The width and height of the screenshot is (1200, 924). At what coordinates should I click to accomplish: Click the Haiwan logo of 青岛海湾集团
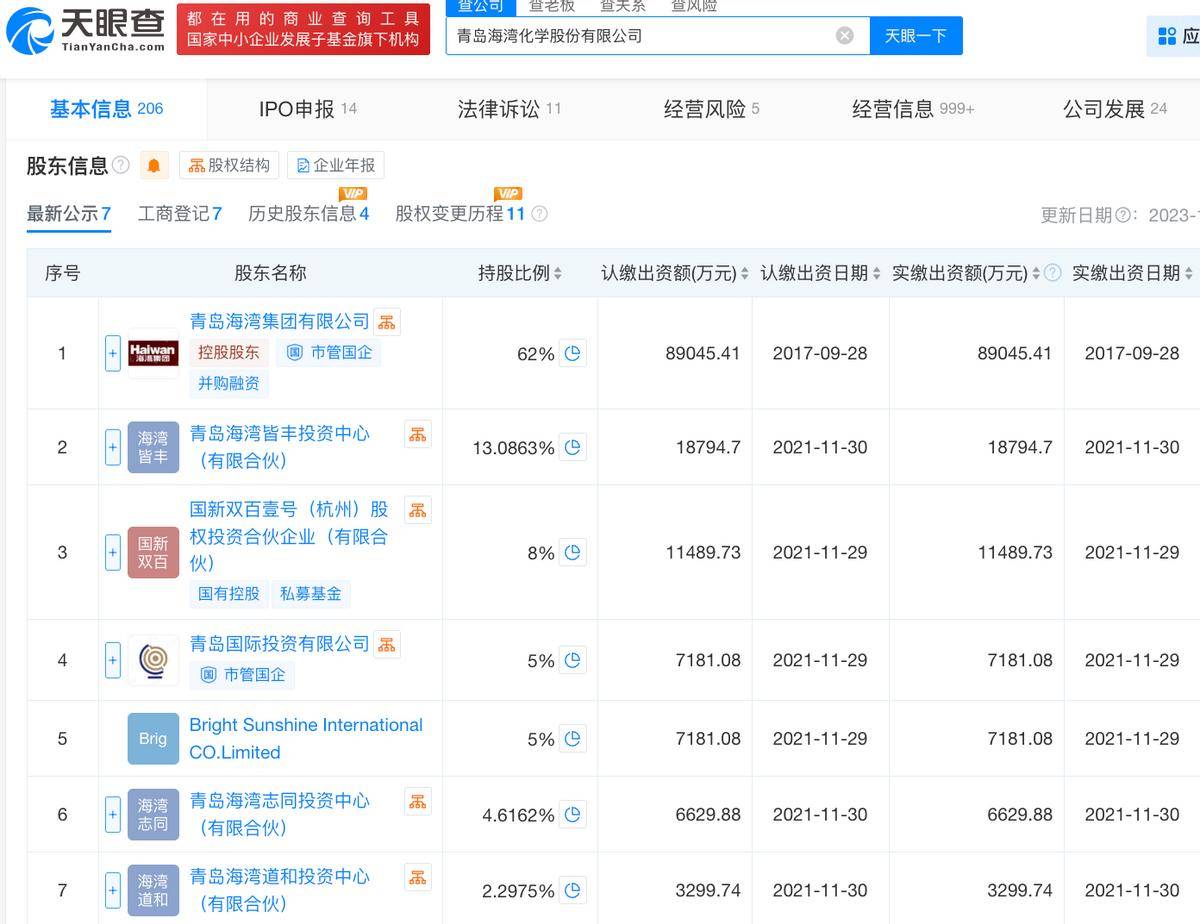(153, 353)
